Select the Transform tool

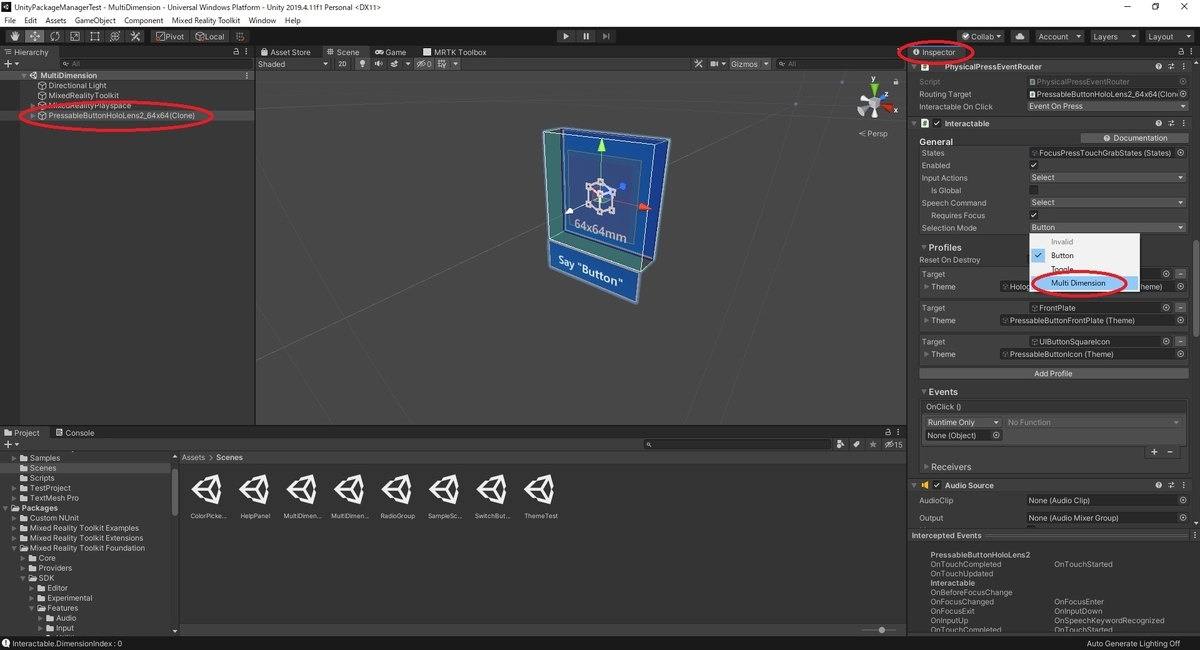[x=115, y=37]
